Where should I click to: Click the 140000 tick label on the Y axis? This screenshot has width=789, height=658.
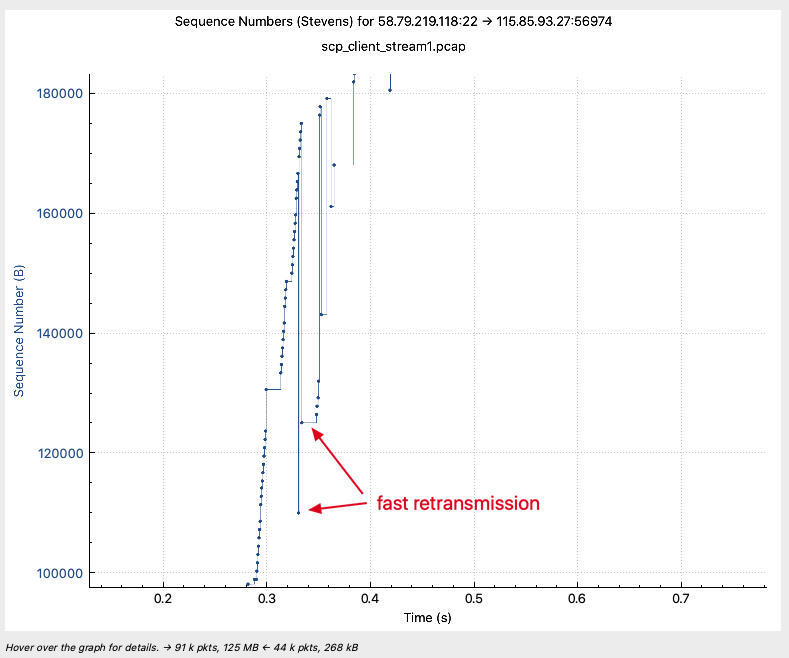coord(59,333)
